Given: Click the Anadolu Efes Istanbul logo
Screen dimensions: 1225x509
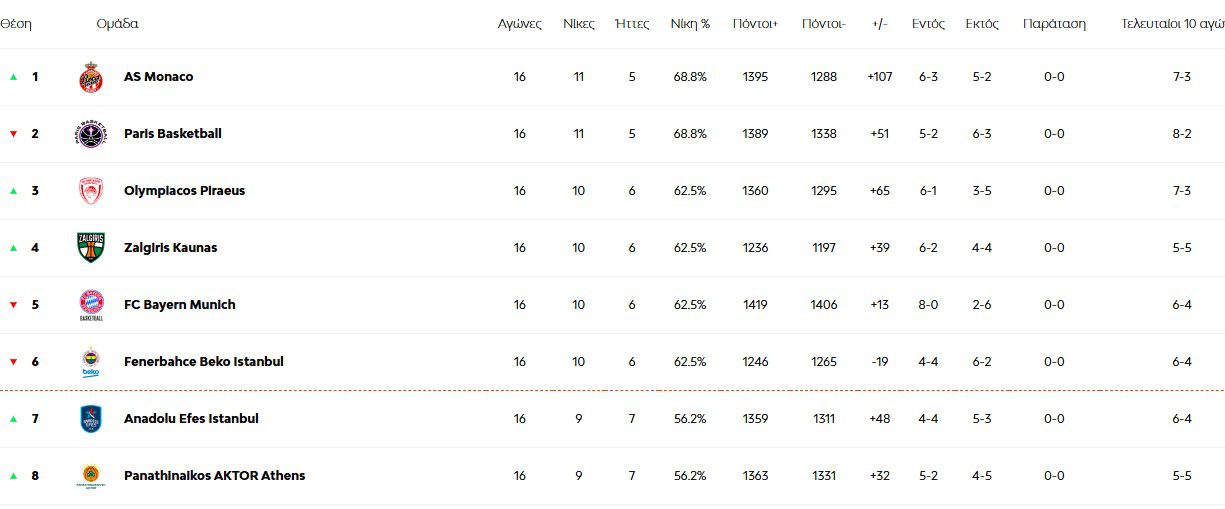Looking at the screenshot, I should coord(91,419).
